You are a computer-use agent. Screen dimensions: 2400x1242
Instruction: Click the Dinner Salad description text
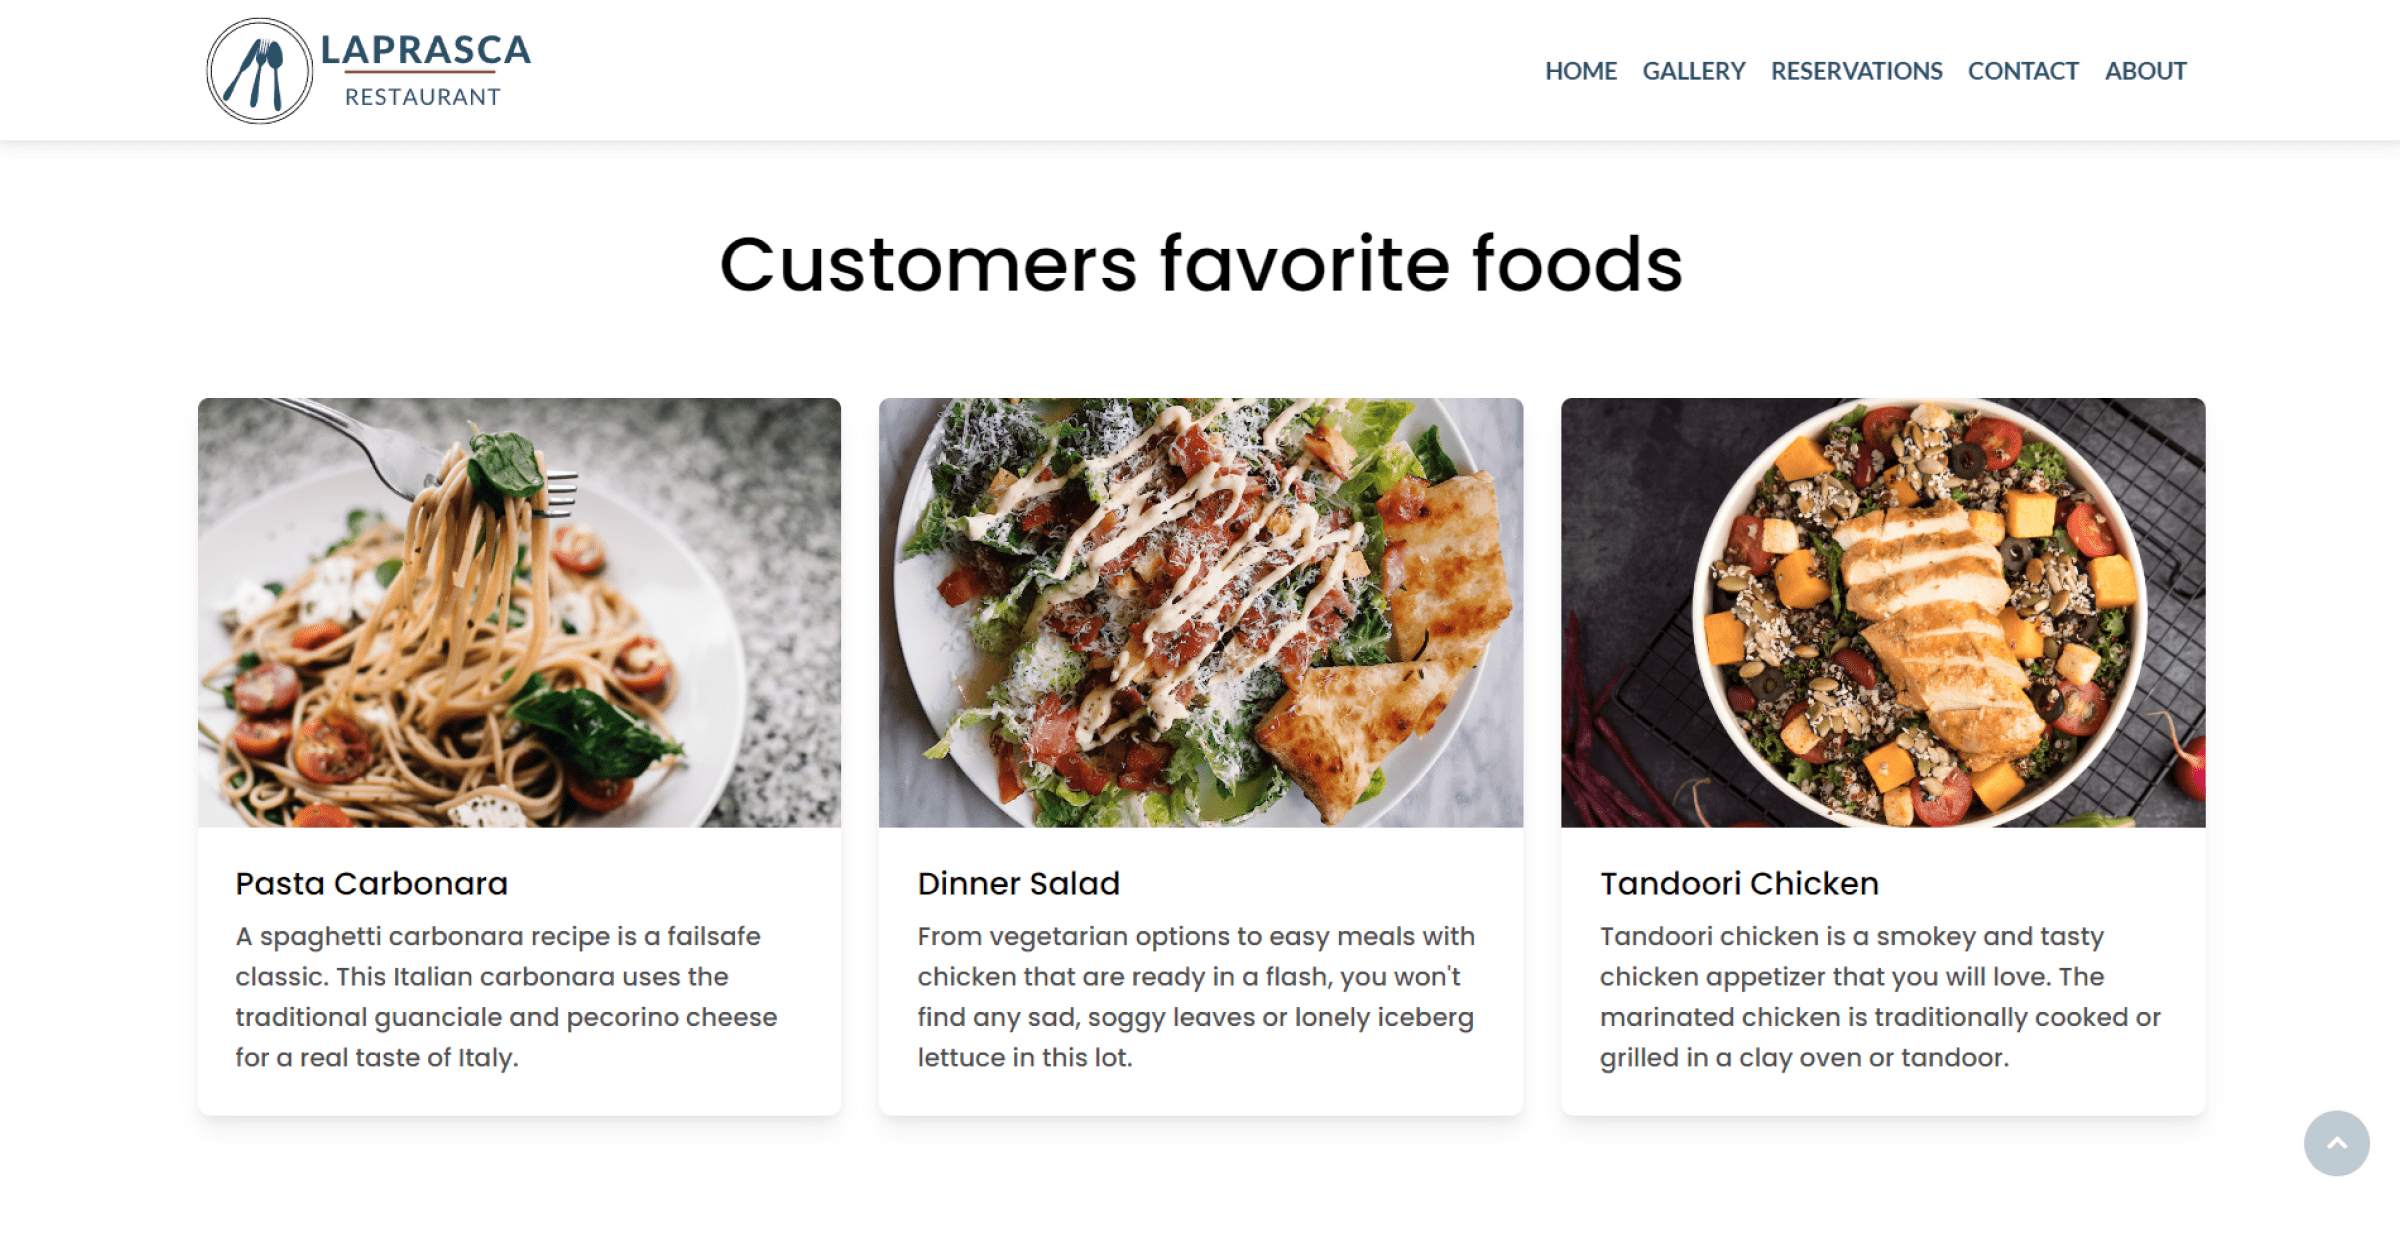1195,996
